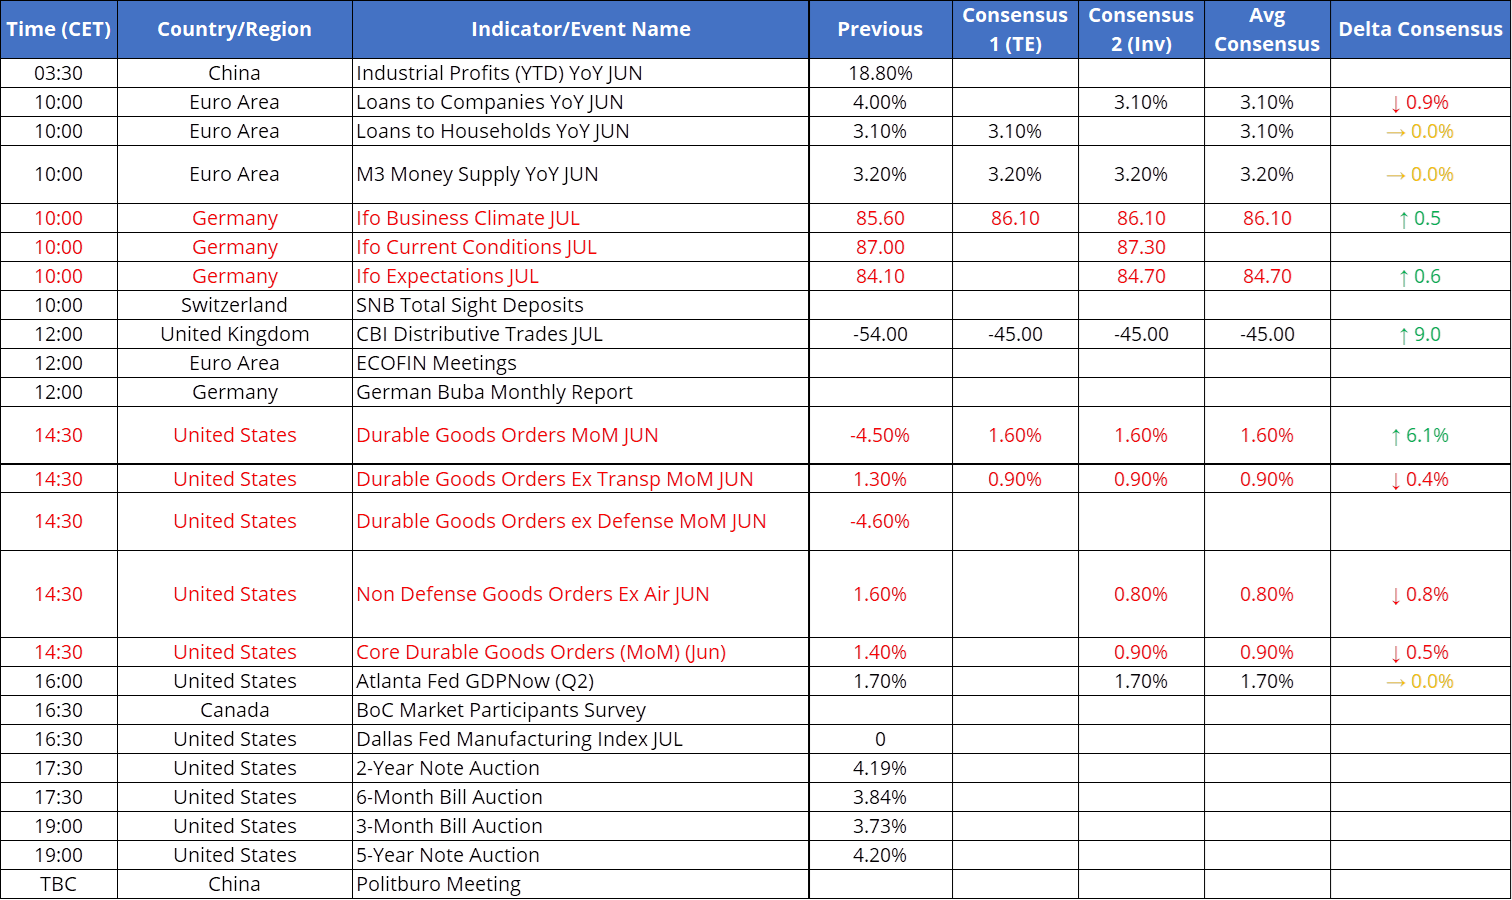Select Non Defense Goods Orders Ex Air cell
The height and width of the screenshot is (900, 1512).
point(581,594)
